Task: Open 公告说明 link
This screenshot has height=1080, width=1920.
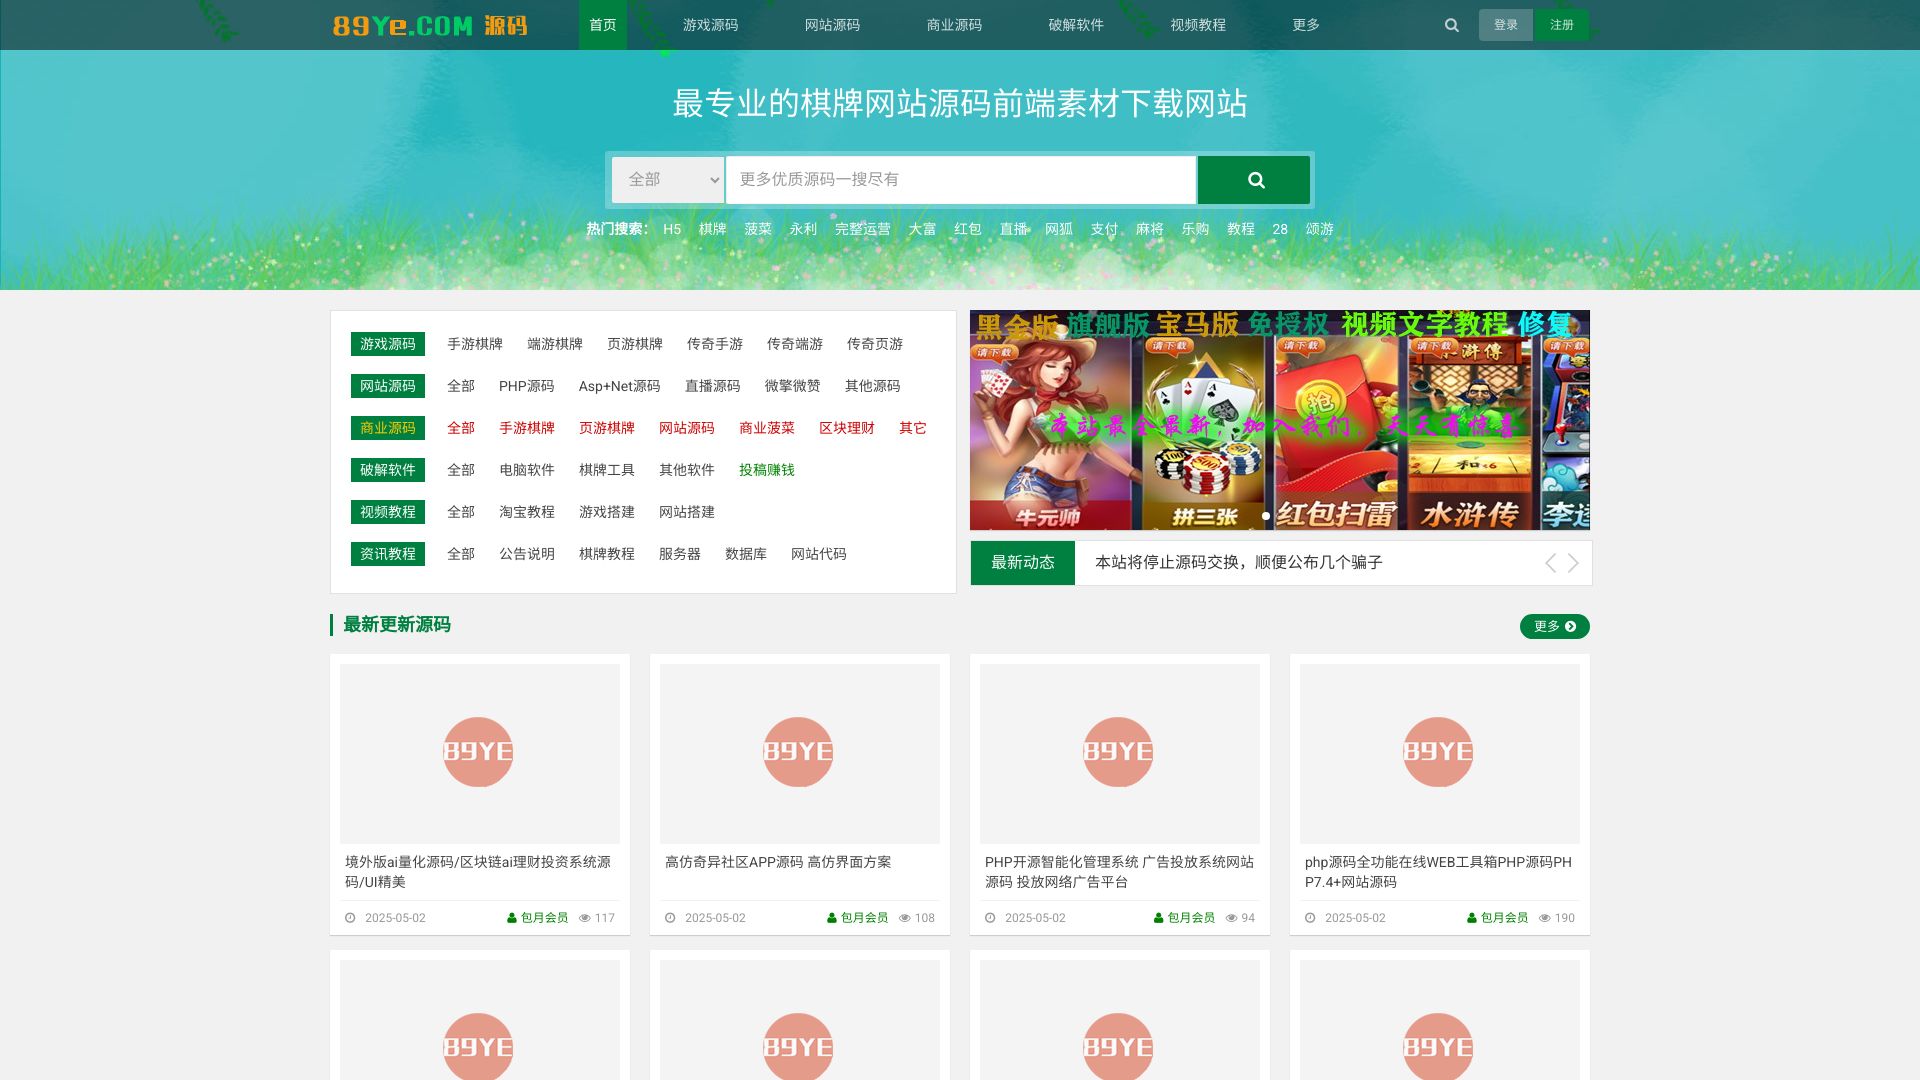Action: click(527, 554)
